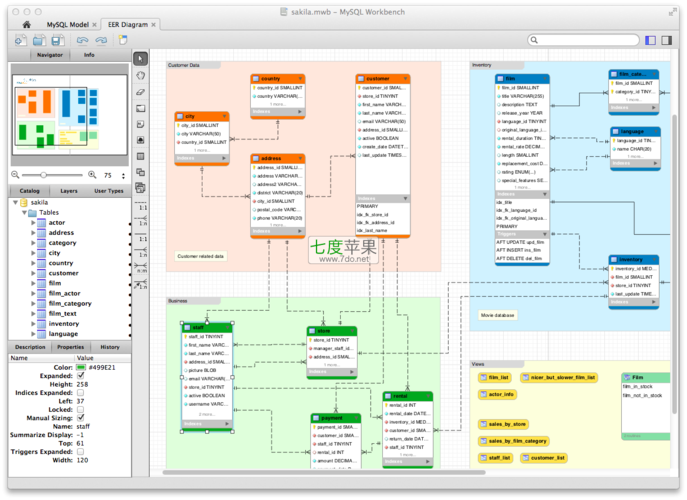Toggle the left sidebar panel icon
The height and width of the screenshot is (500, 687).
[651, 40]
